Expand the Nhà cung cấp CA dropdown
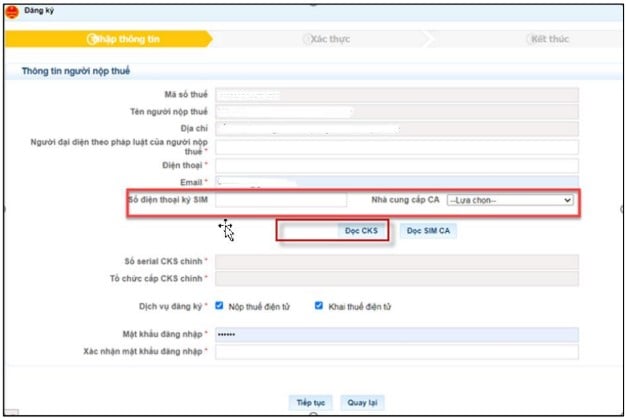The height and width of the screenshot is (418, 626). pyautogui.click(x=510, y=200)
